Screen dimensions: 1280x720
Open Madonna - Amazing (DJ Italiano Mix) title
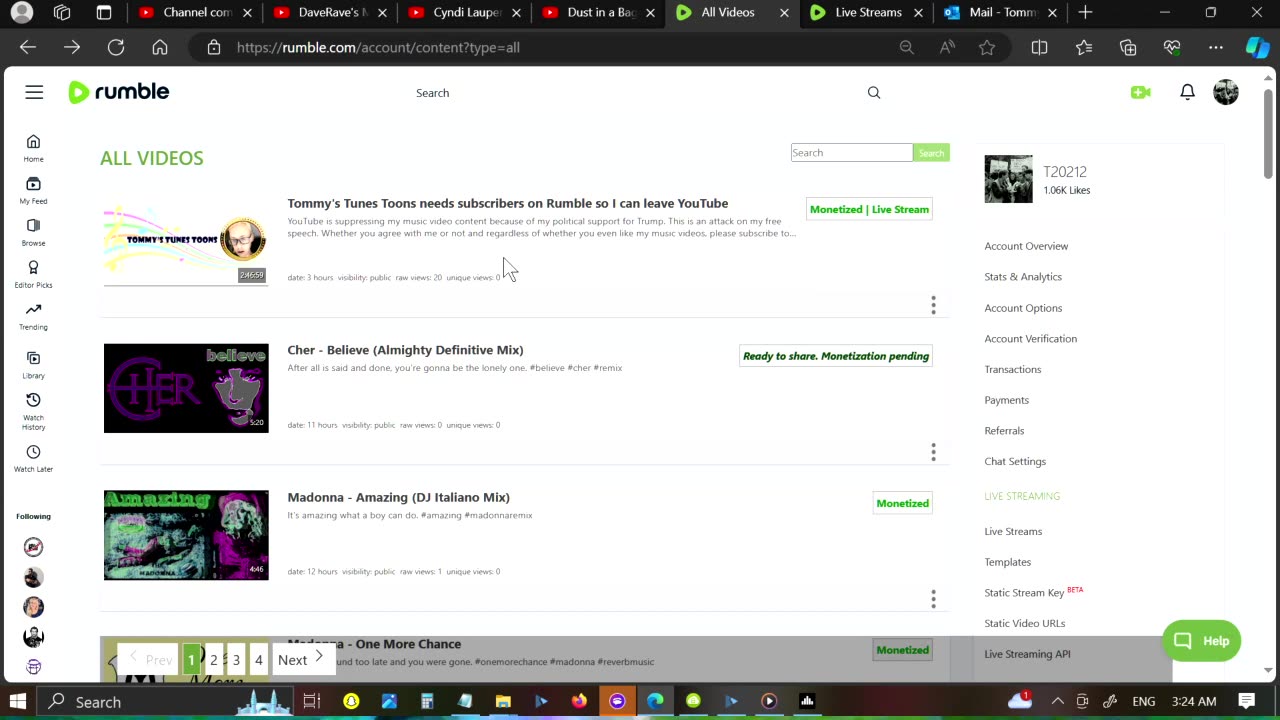pyautogui.click(x=398, y=497)
